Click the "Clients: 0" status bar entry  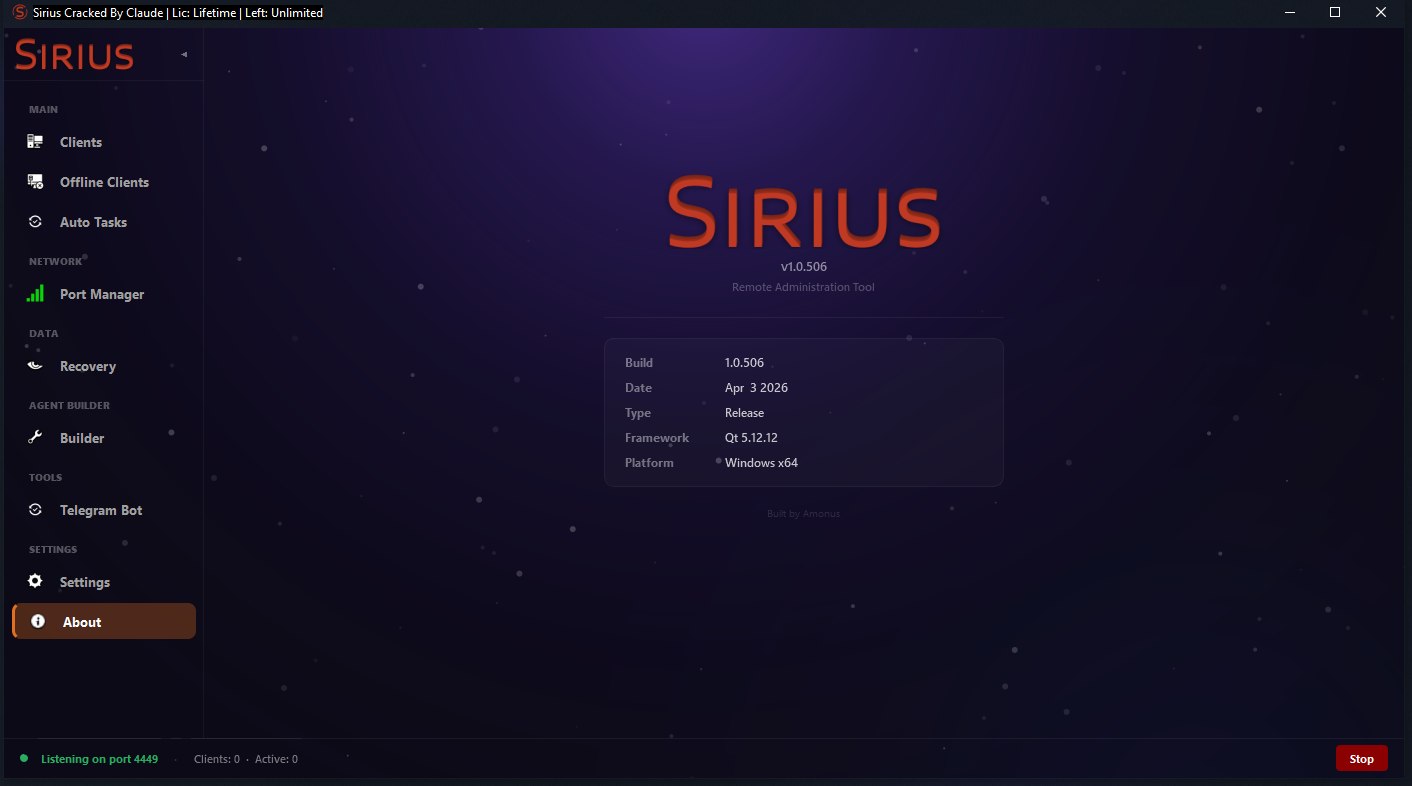click(217, 759)
